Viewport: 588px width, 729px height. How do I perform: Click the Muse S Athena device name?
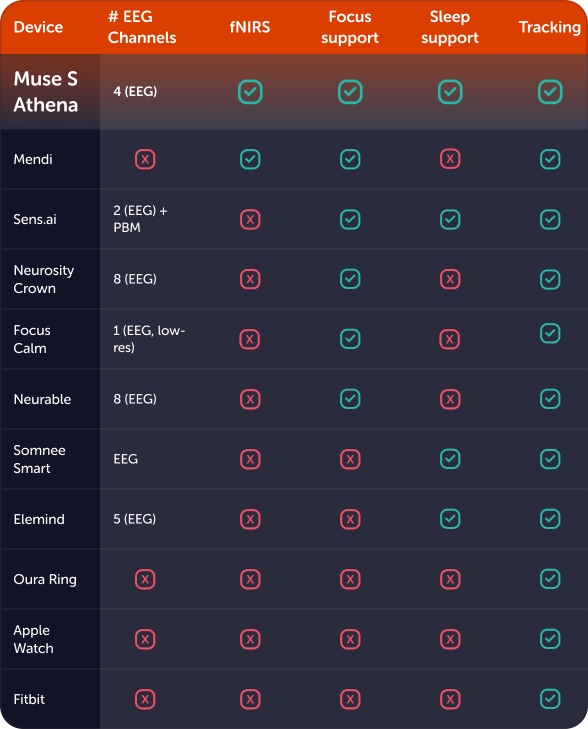pos(46,92)
